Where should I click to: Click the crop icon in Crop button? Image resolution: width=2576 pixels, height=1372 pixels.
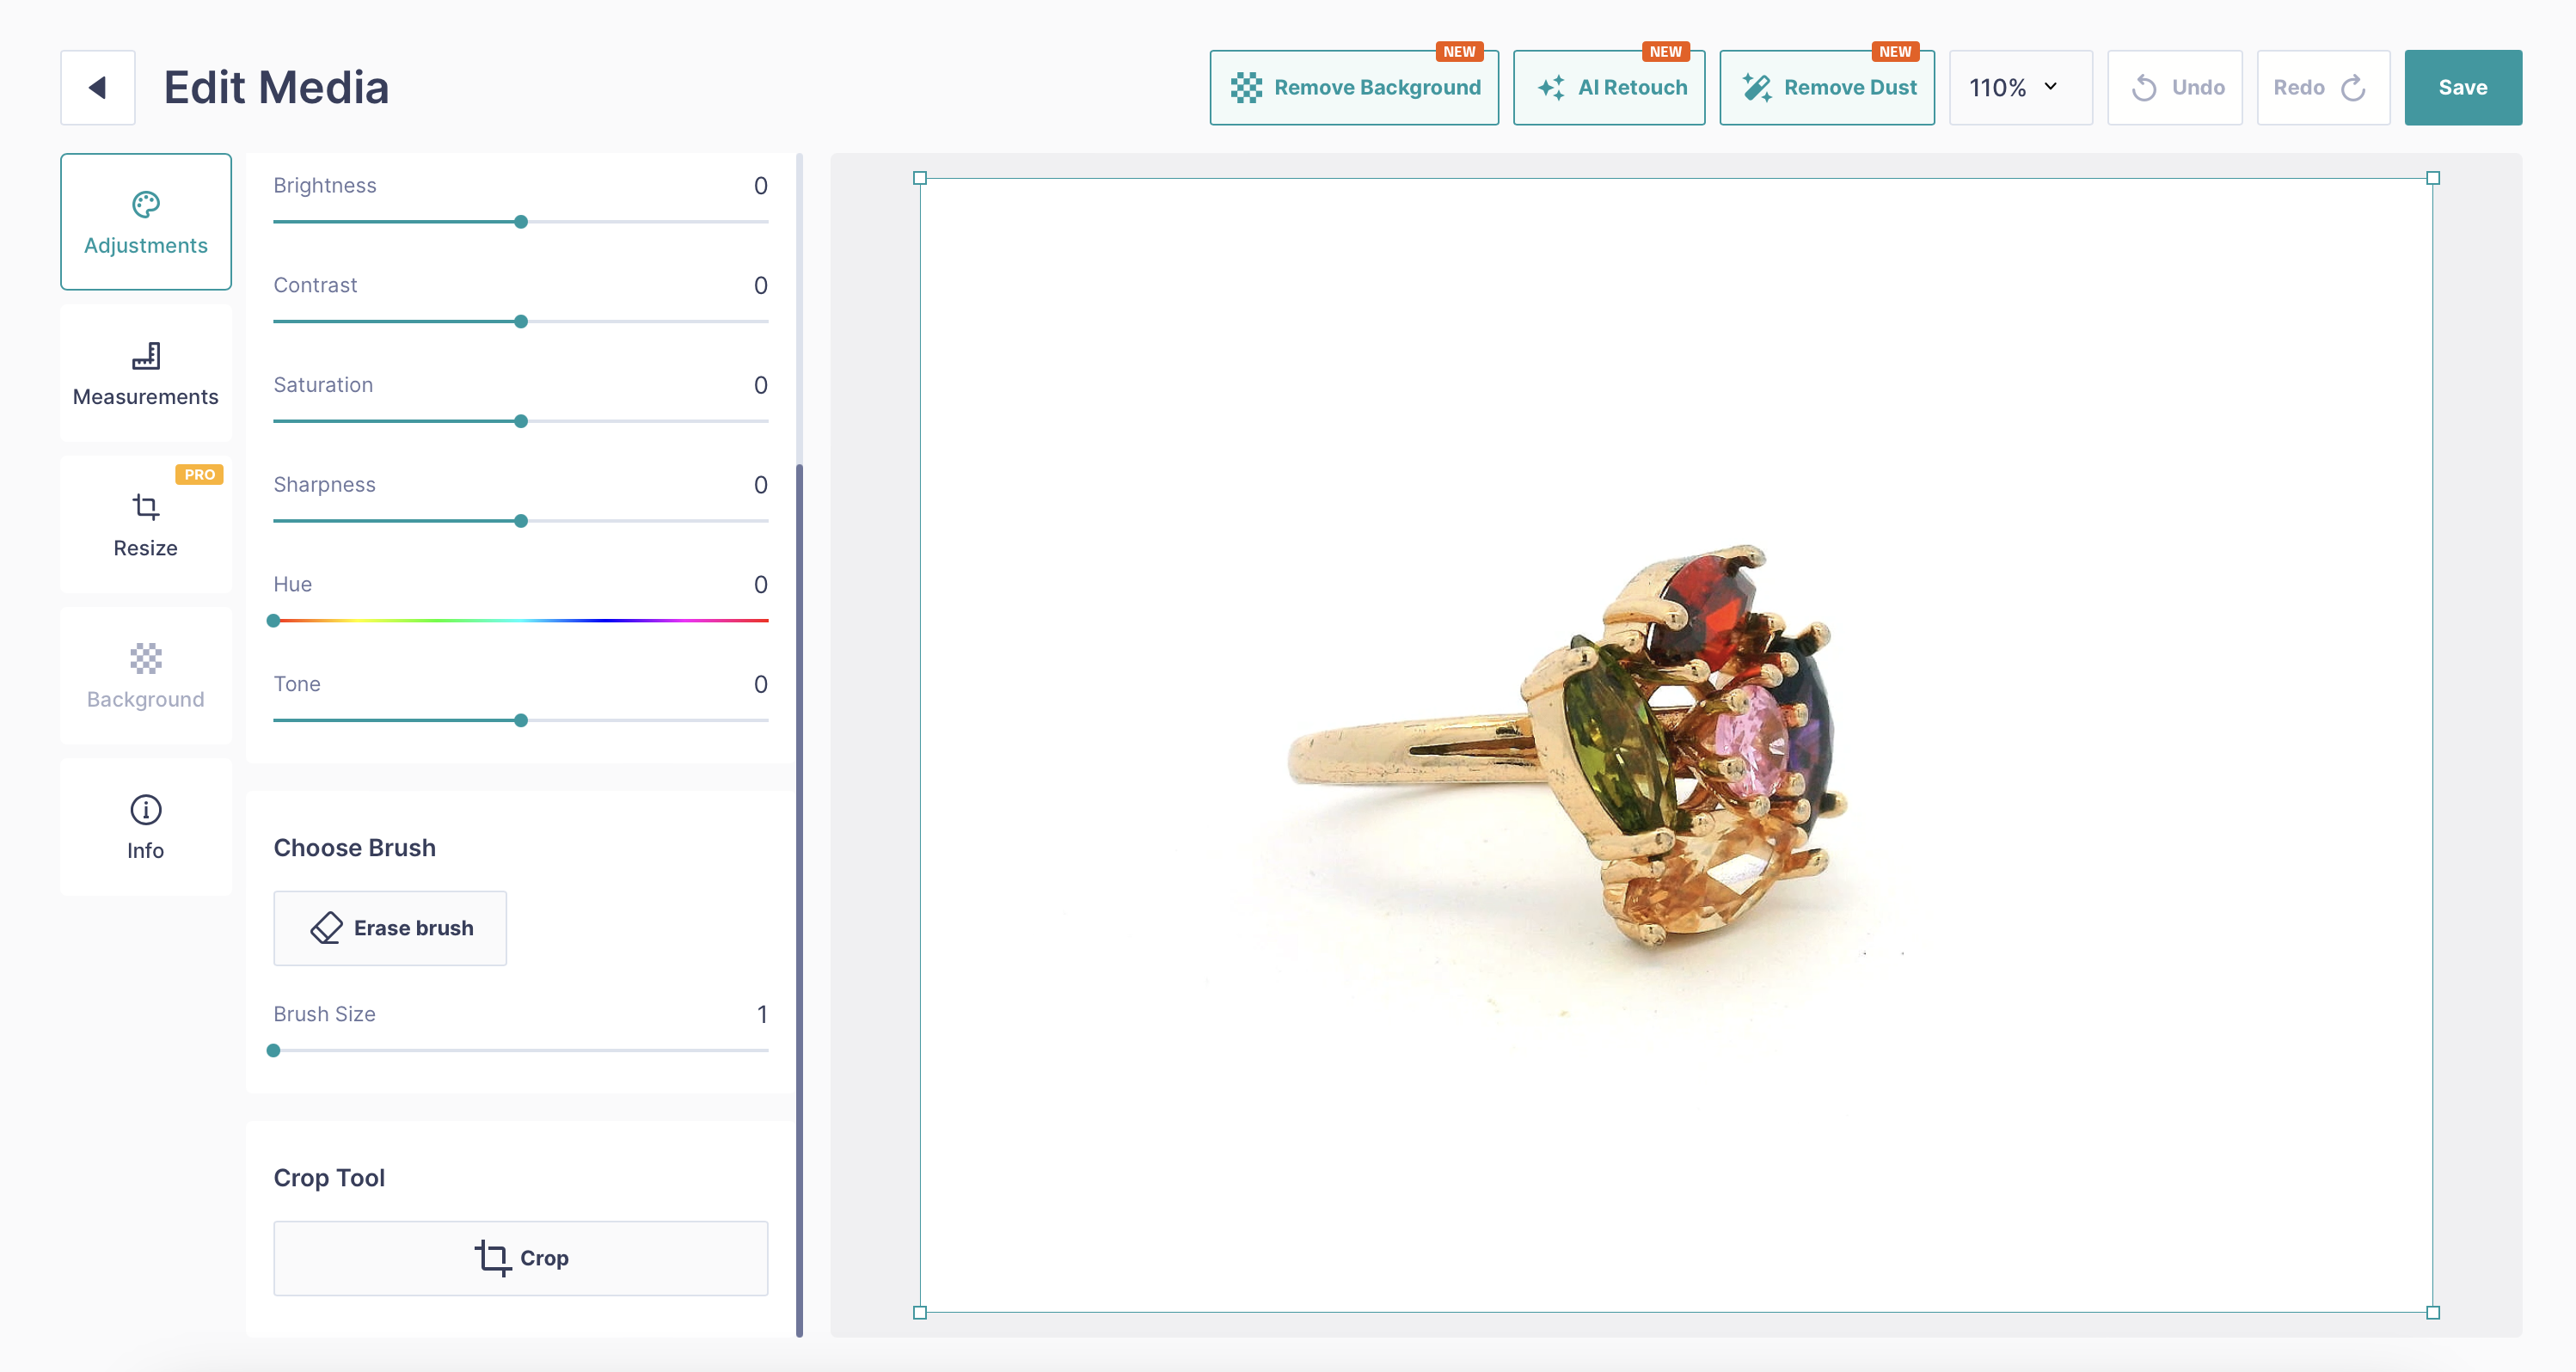tap(492, 1257)
